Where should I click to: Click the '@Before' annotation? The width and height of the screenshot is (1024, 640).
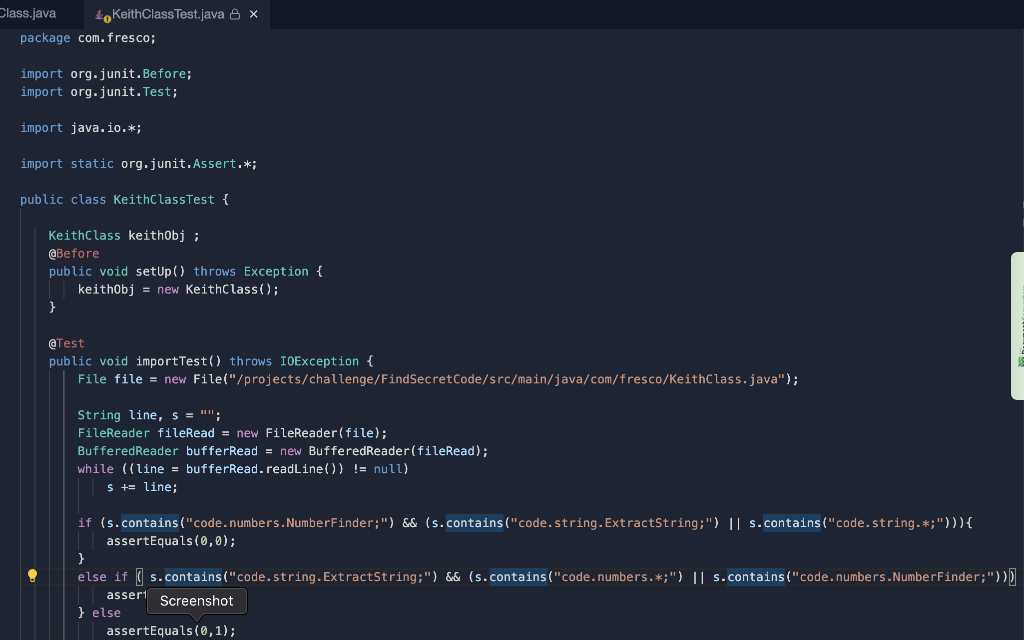74,253
